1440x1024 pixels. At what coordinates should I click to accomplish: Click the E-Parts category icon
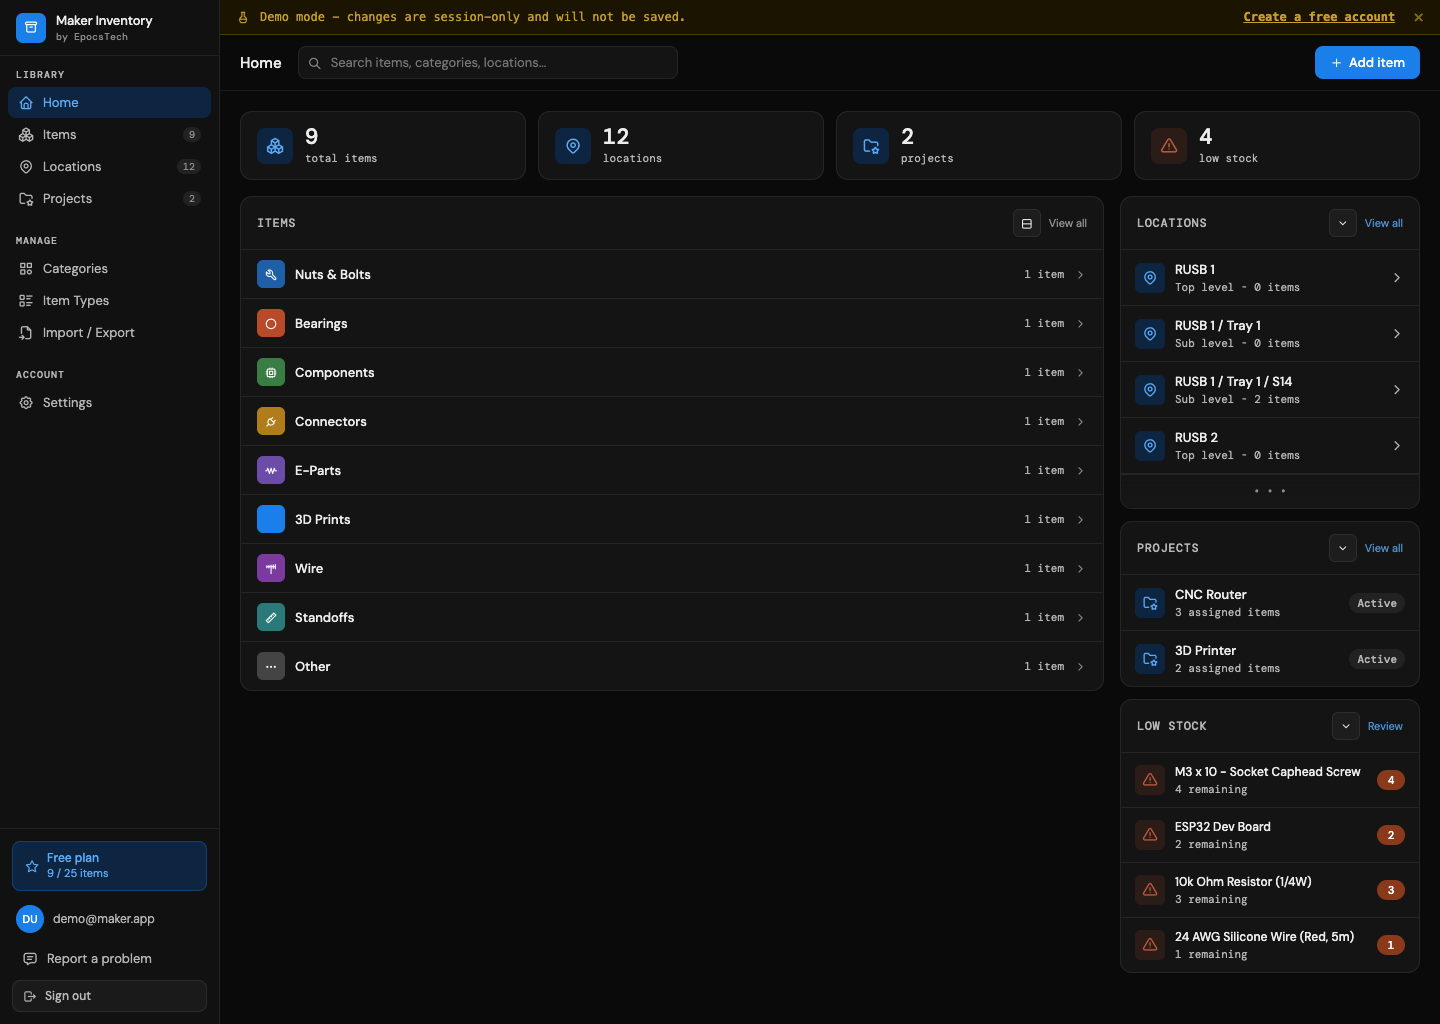271,470
